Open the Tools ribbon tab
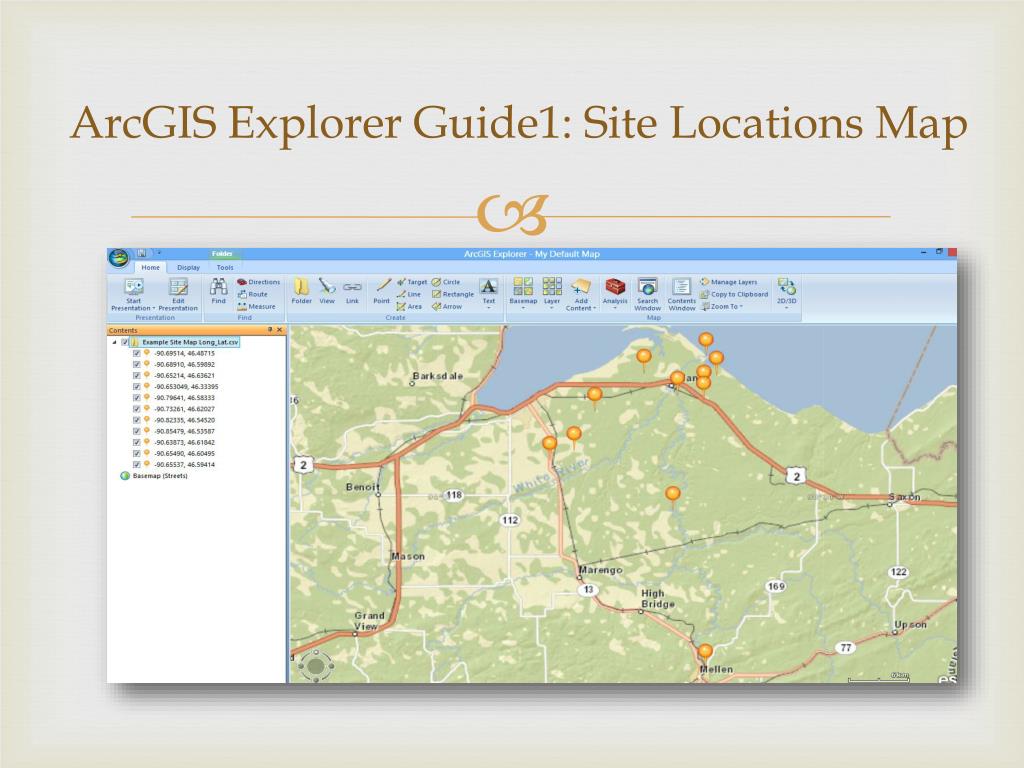 pos(225,267)
